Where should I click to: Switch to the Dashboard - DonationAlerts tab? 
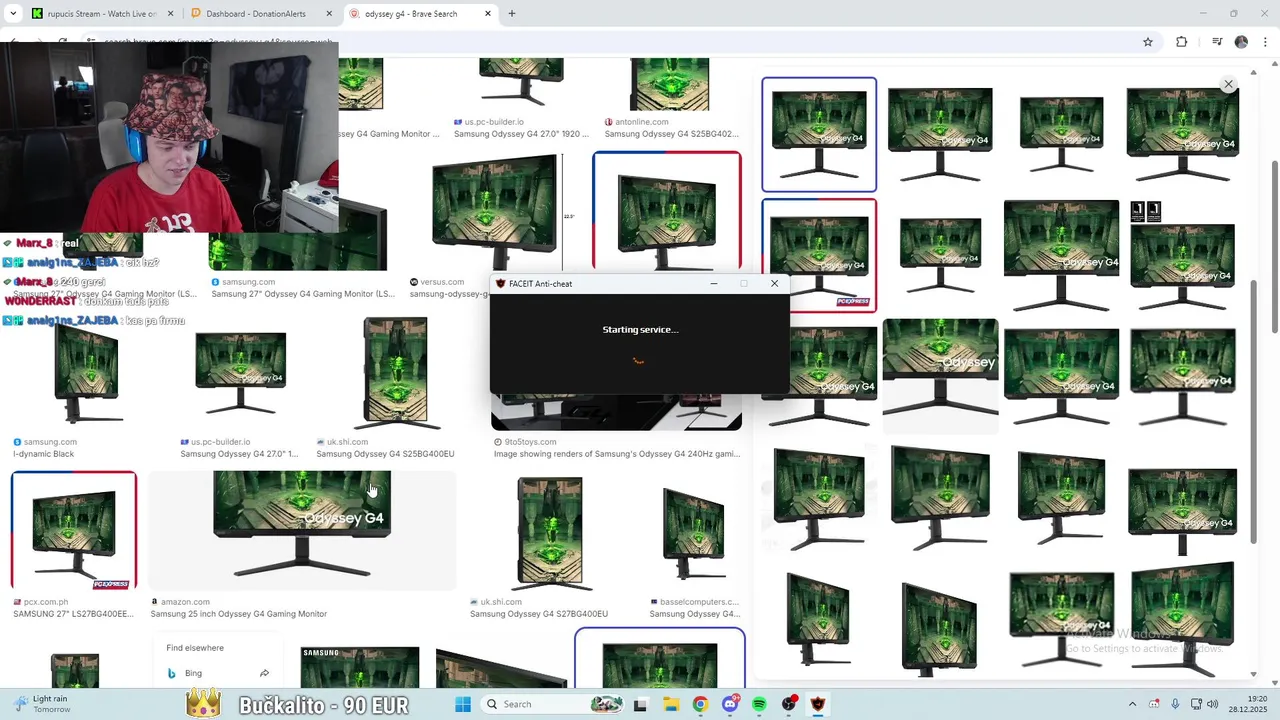coord(263,14)
